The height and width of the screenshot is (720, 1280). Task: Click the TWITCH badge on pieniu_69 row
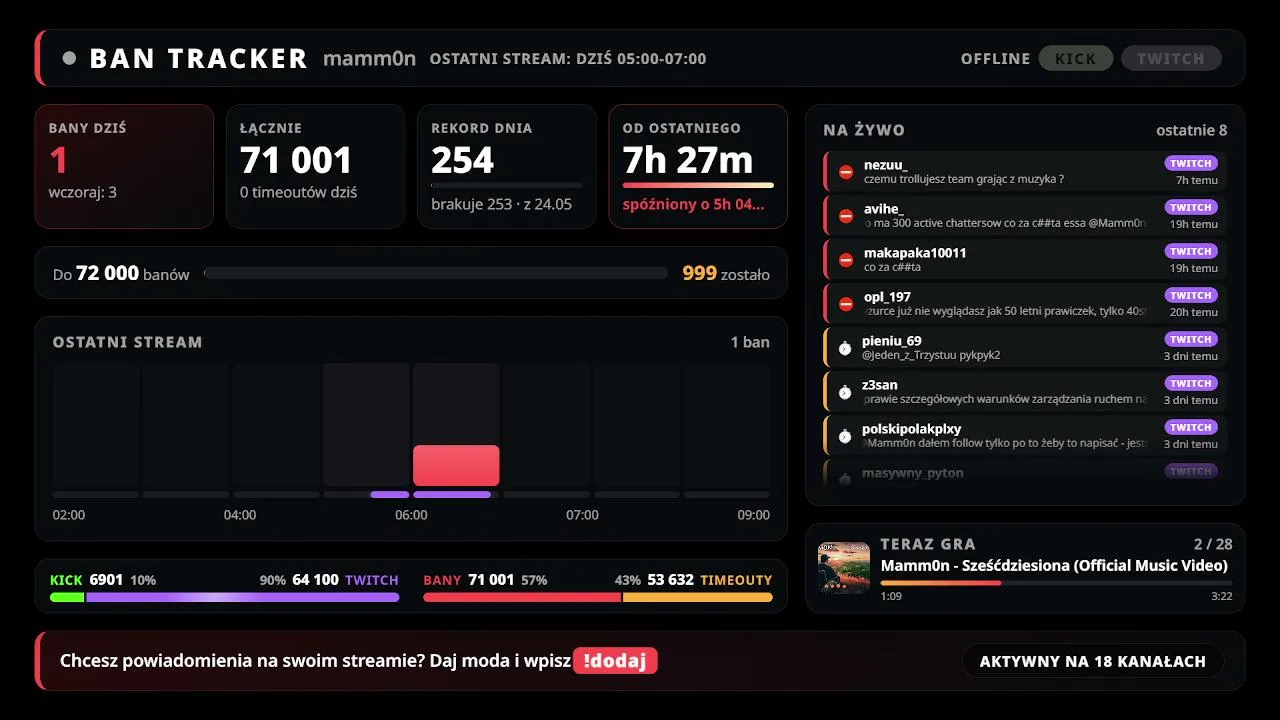tap(1191, 339)
